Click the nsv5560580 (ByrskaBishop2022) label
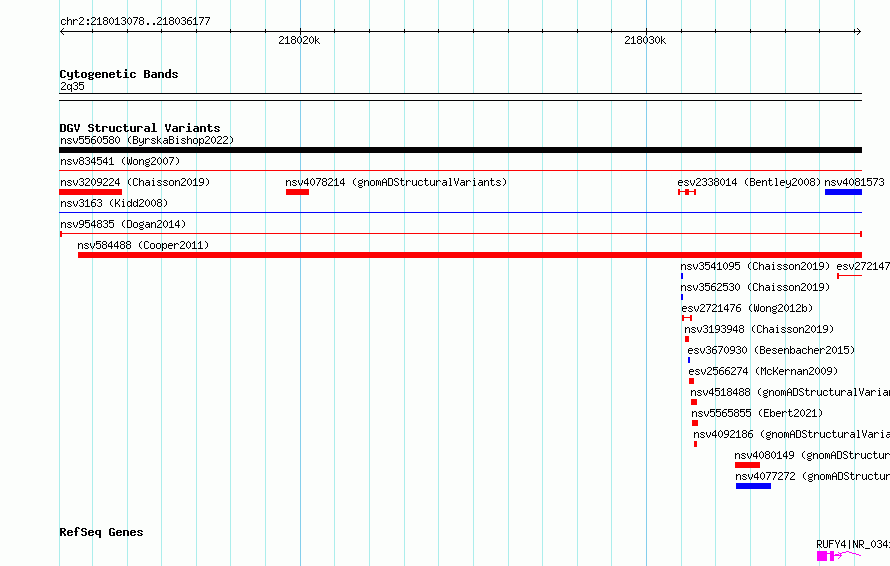The height and width of the screenshot is (566, 890). pyautogui.click(x=147, y=140)
